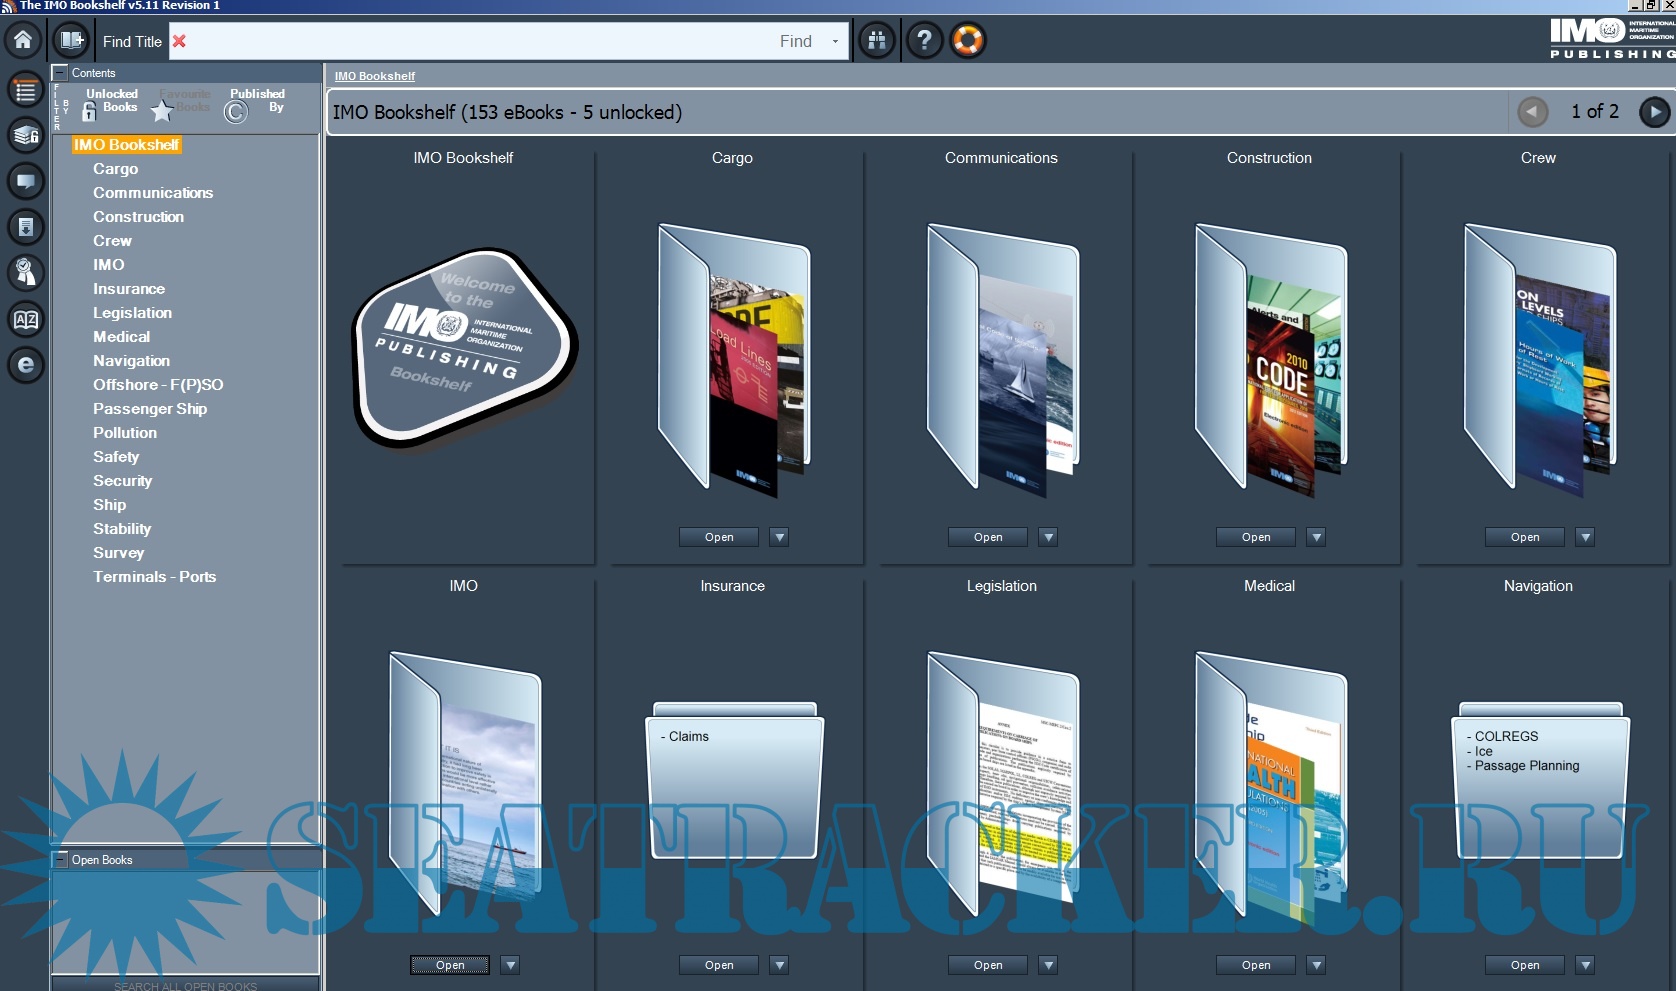
Task: Collapse the Contents panel
Action: pyautogui.click(x=60, y=73)
